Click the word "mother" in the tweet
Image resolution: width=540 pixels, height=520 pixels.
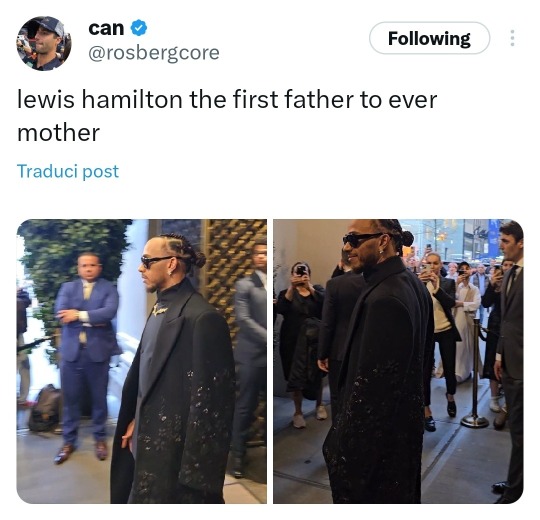point(59,133)
